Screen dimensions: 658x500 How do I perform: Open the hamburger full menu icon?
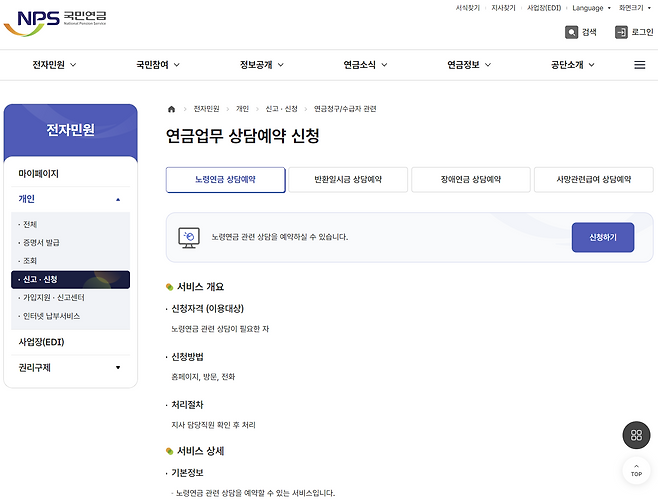pos(639,65)
